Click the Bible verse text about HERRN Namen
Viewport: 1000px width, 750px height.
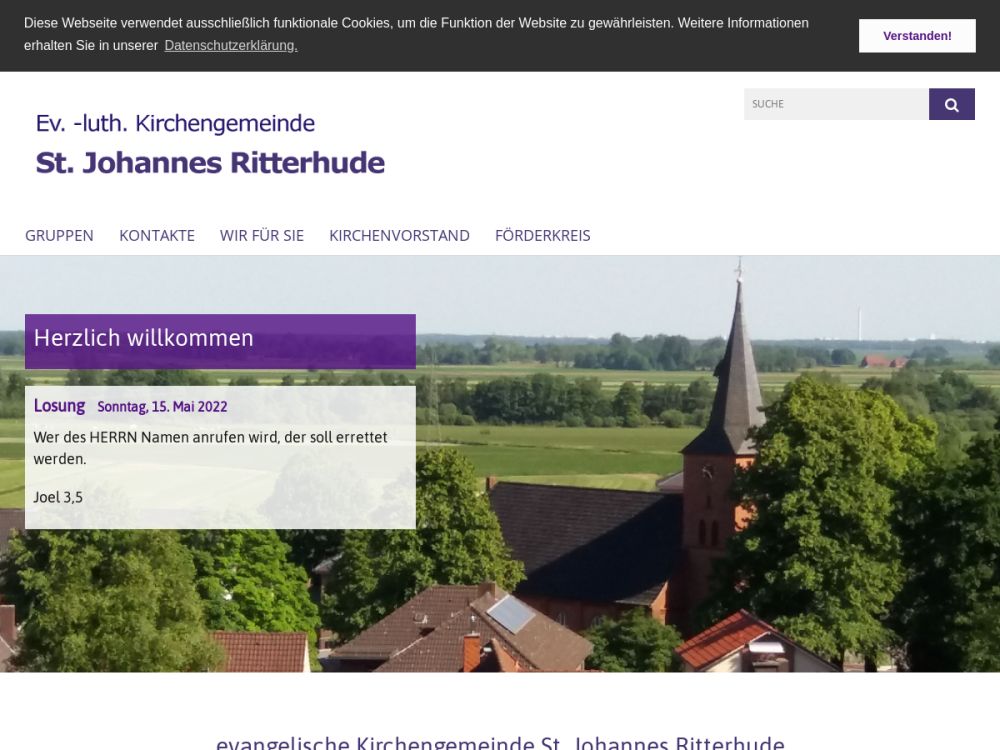210,448
